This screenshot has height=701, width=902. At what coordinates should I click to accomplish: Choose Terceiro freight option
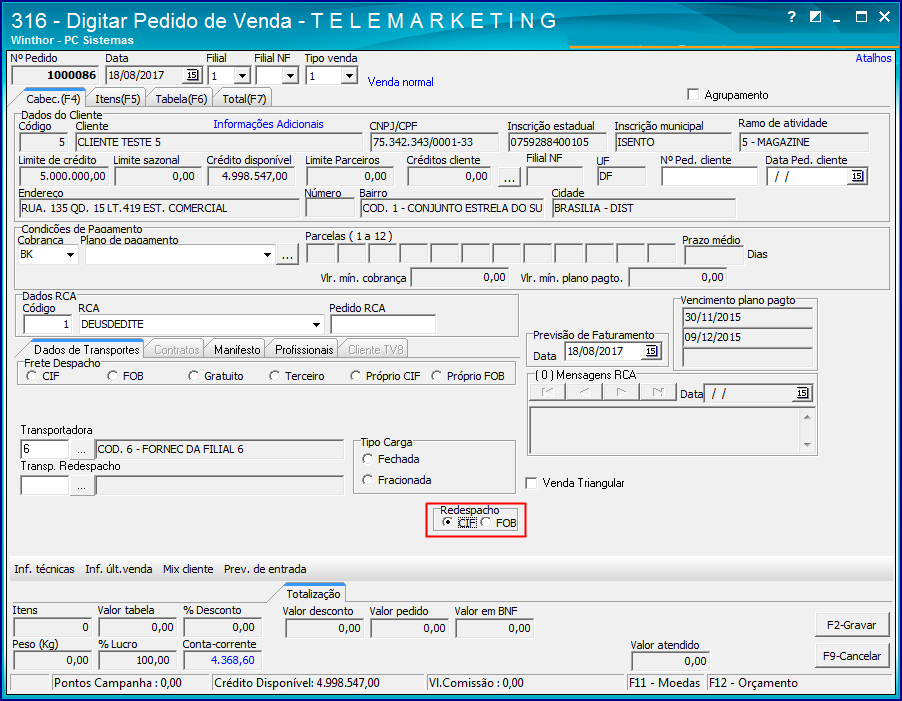(x=274, y=376)
